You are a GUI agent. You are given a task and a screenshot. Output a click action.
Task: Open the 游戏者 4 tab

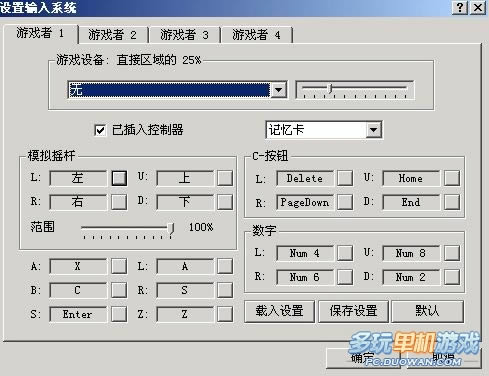(x=256, y=35)
